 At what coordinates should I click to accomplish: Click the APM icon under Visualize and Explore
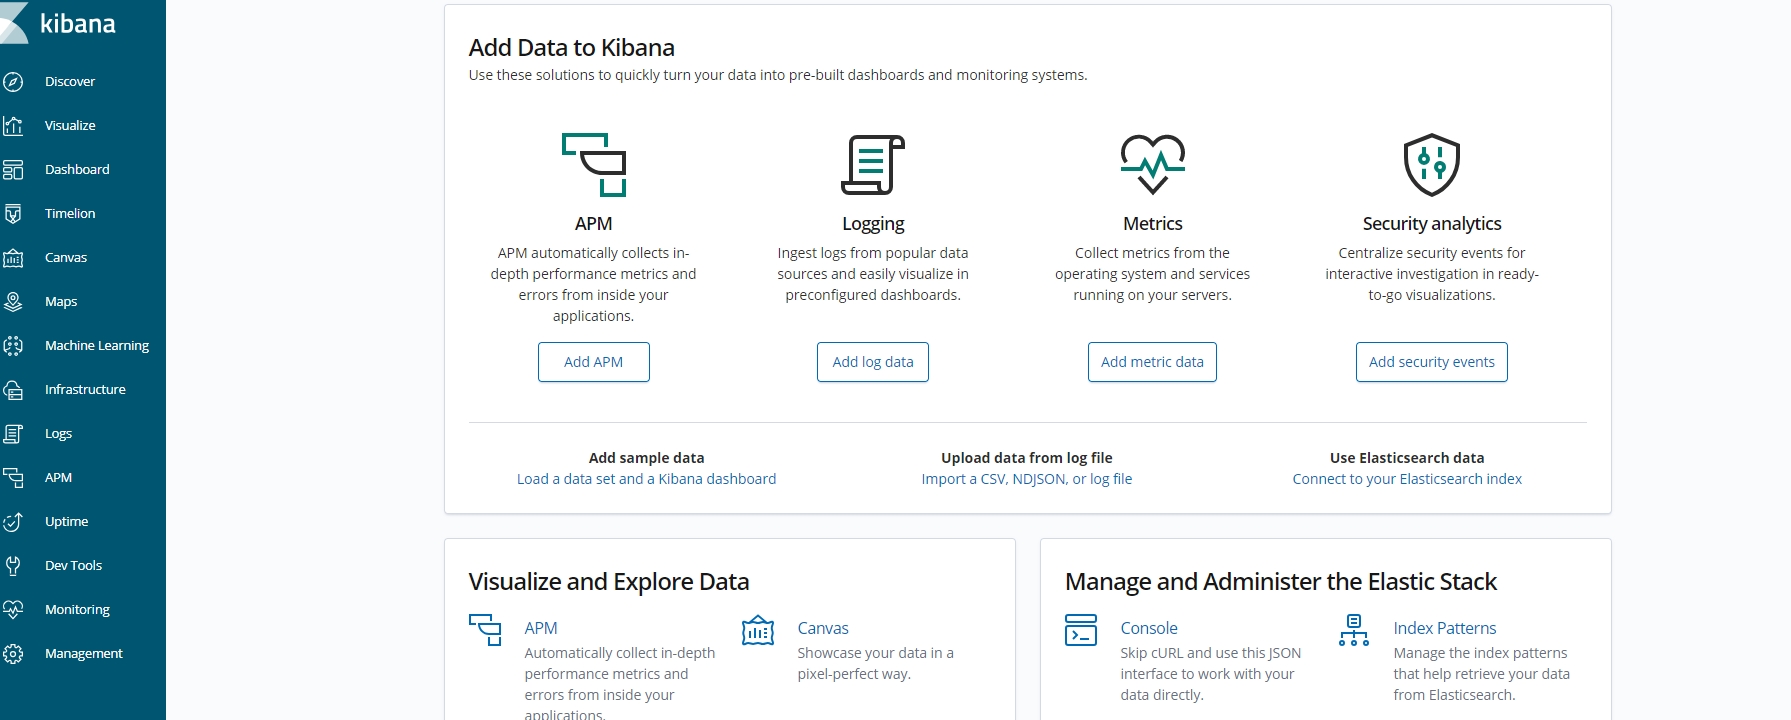(485, 630)
